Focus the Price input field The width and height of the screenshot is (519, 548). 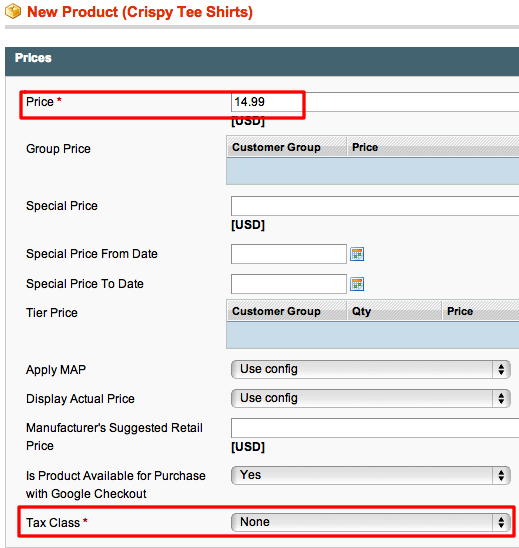tap(375, 102)
